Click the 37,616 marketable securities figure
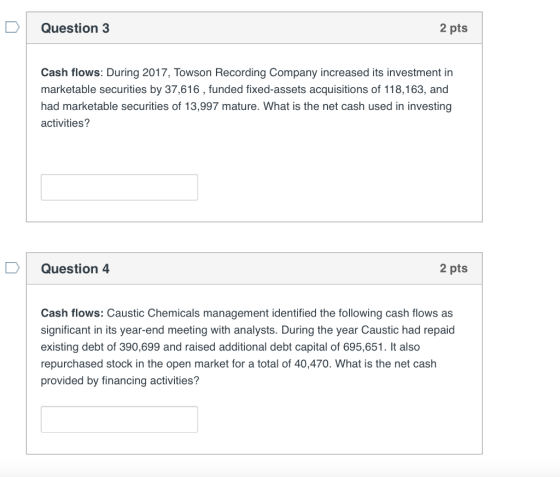The image size is (560, 477). point(182,89)
